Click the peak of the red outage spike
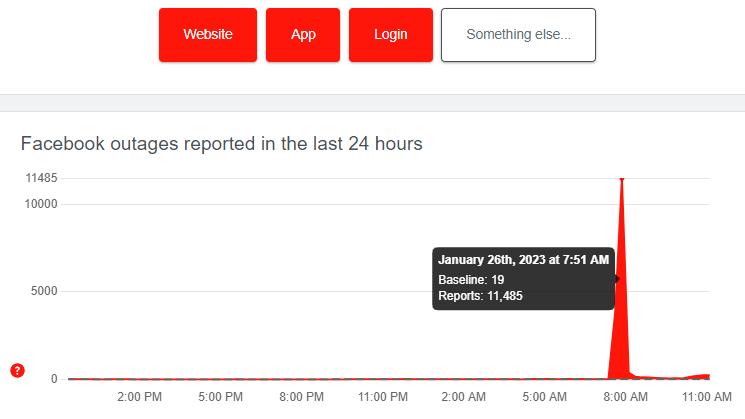This screenshot has height=419, width=745. [622, 179]
